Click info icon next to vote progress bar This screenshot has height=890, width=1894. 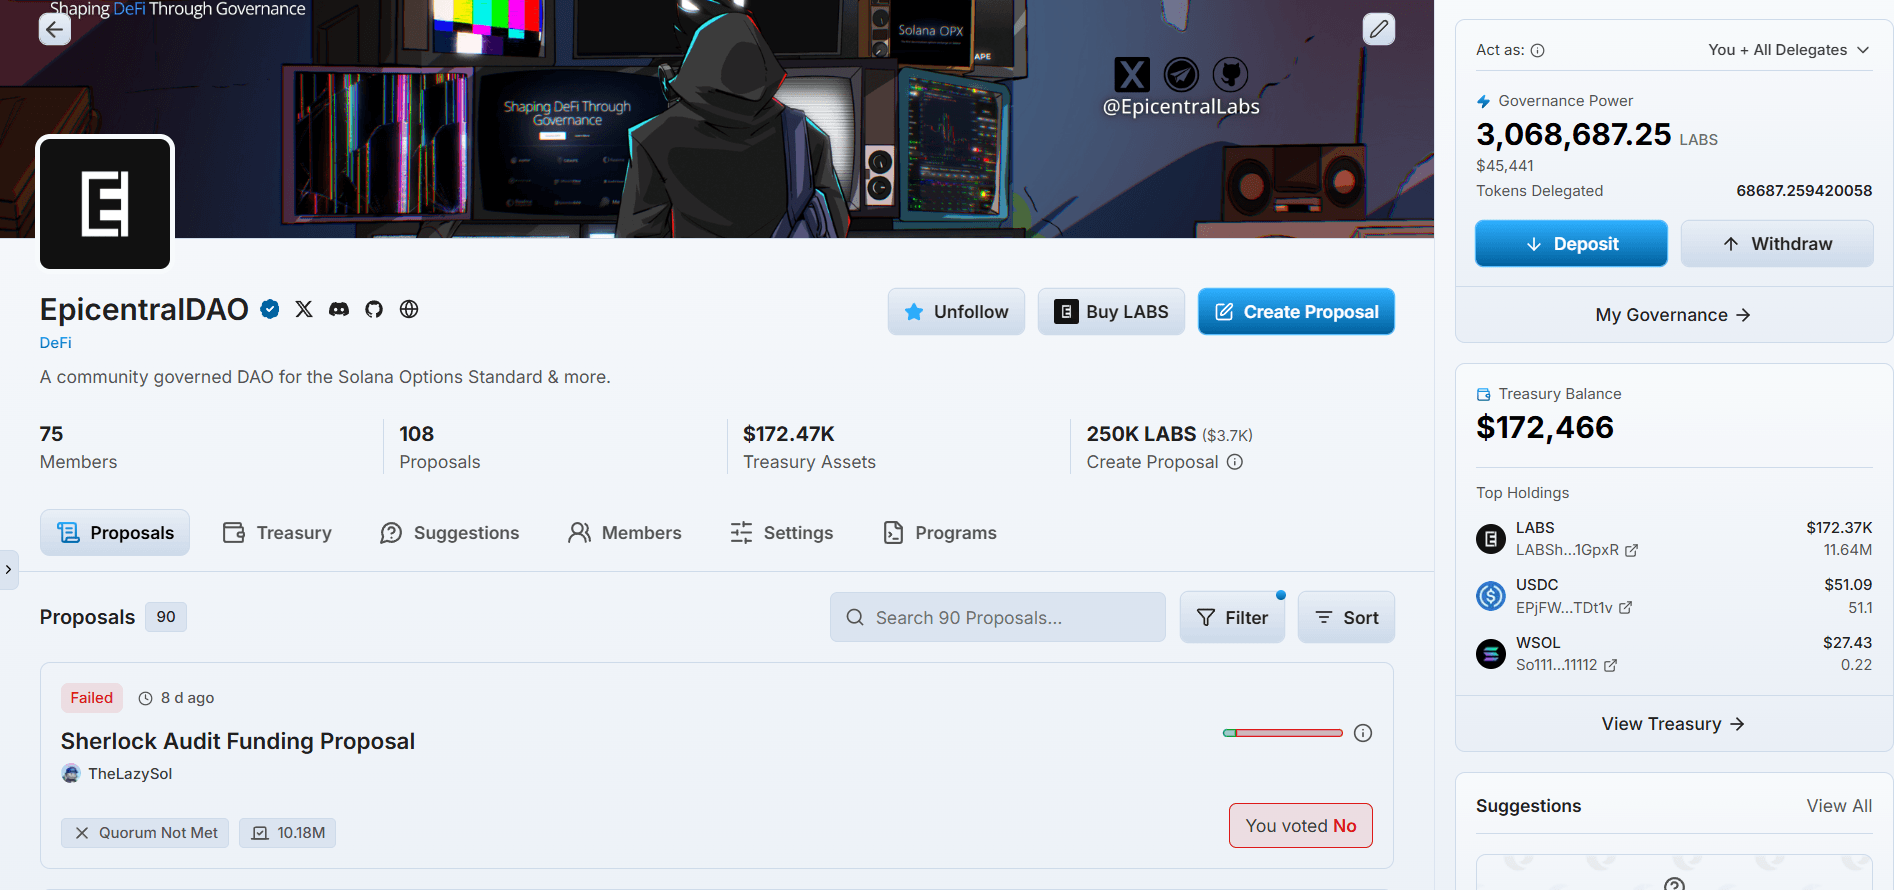pyautogui.click(x=1362, y=733)
